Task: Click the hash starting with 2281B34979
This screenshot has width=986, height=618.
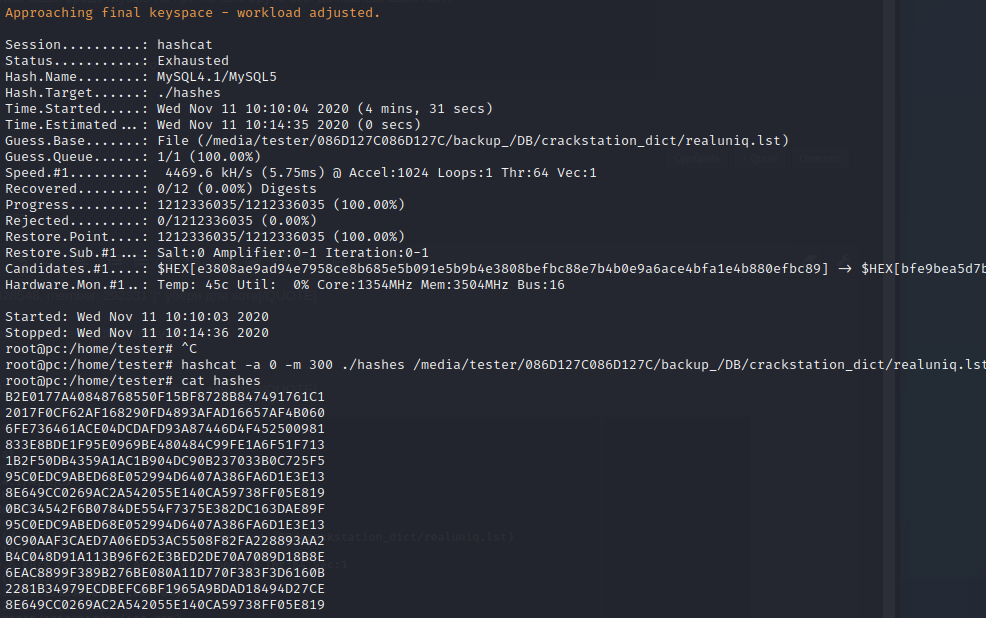Action: [164, 589]
